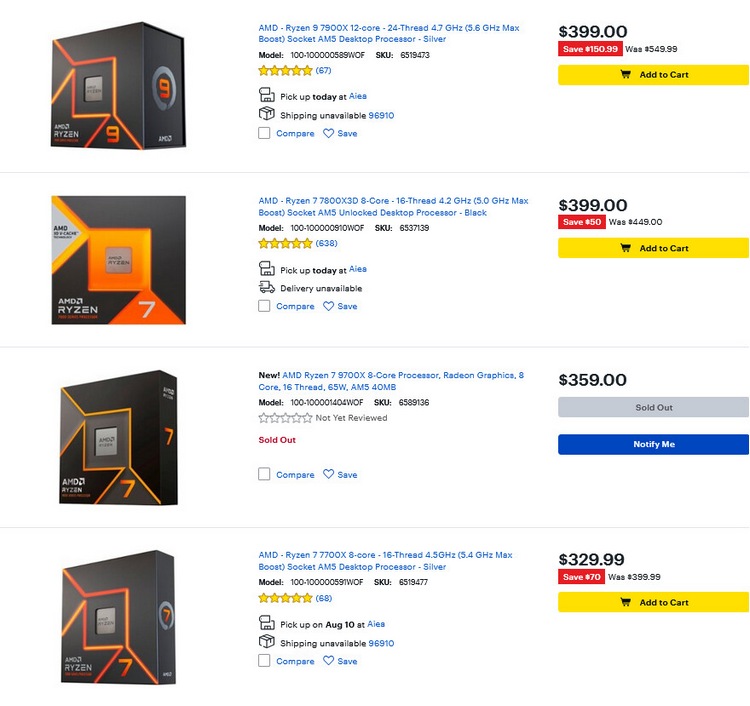Viewport: 750px width, 706px height.
Task: Add the Ryzen 9 7900X to cart
Action: point(653,75)
